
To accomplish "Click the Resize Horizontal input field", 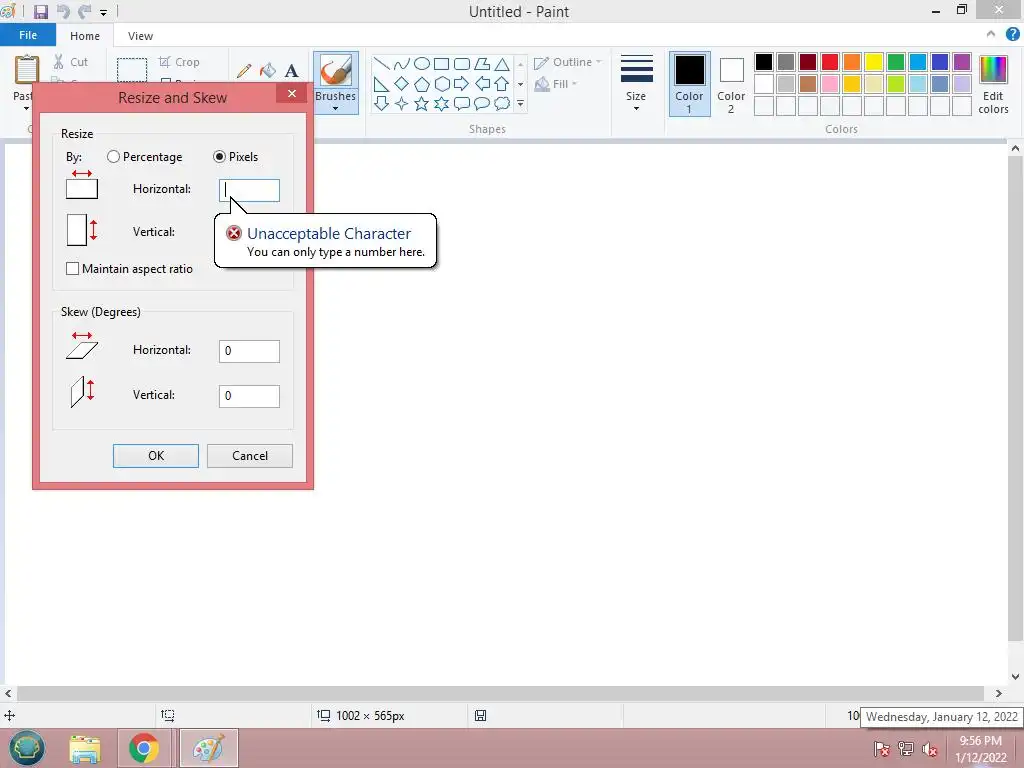I will click(x=249, y=190).
